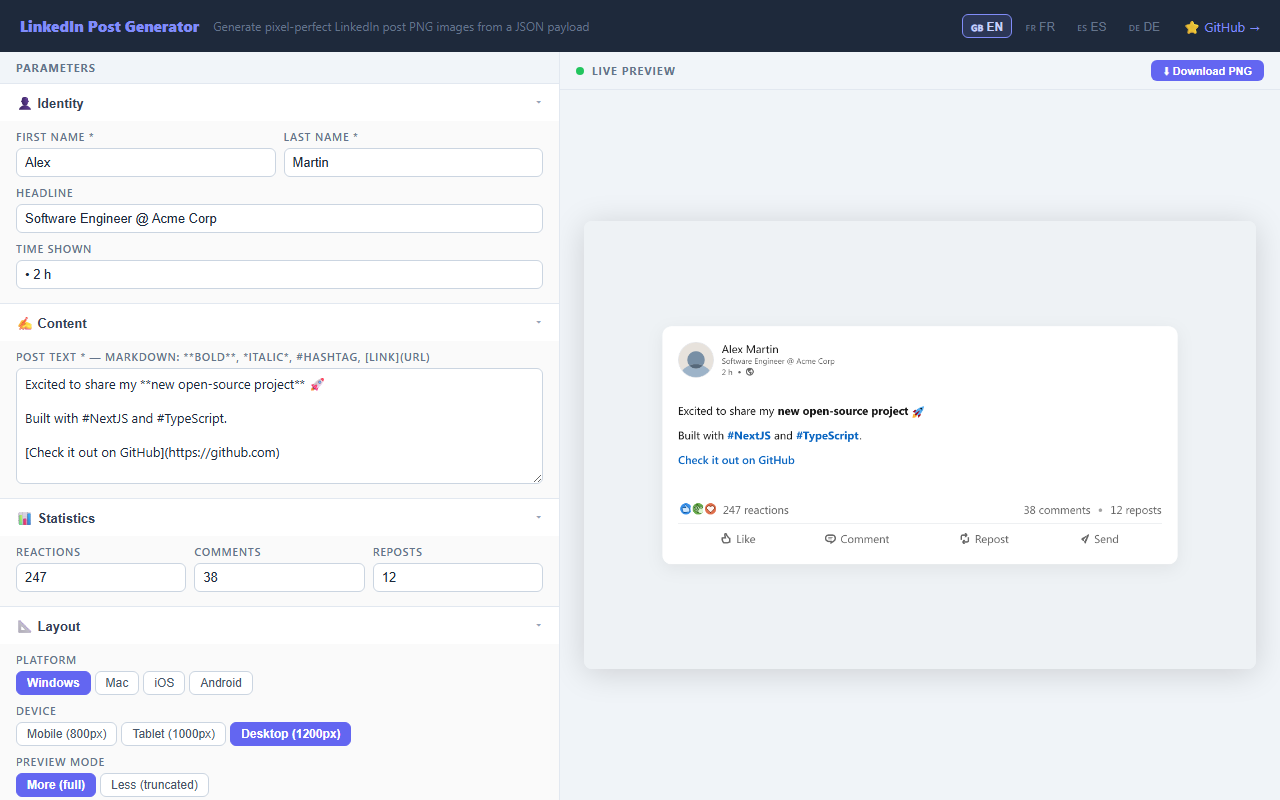
Task: Click the Last Name input field
Action: pyautogui.click(x=413, y=162)
